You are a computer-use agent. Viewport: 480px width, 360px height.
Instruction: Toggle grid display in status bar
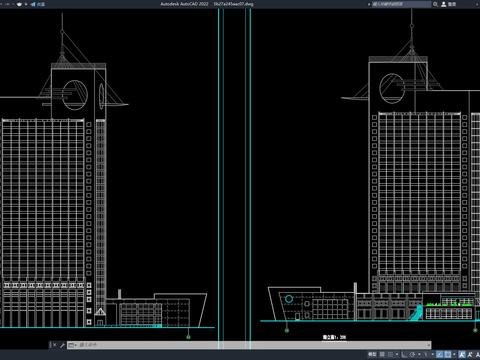point(382,354)
